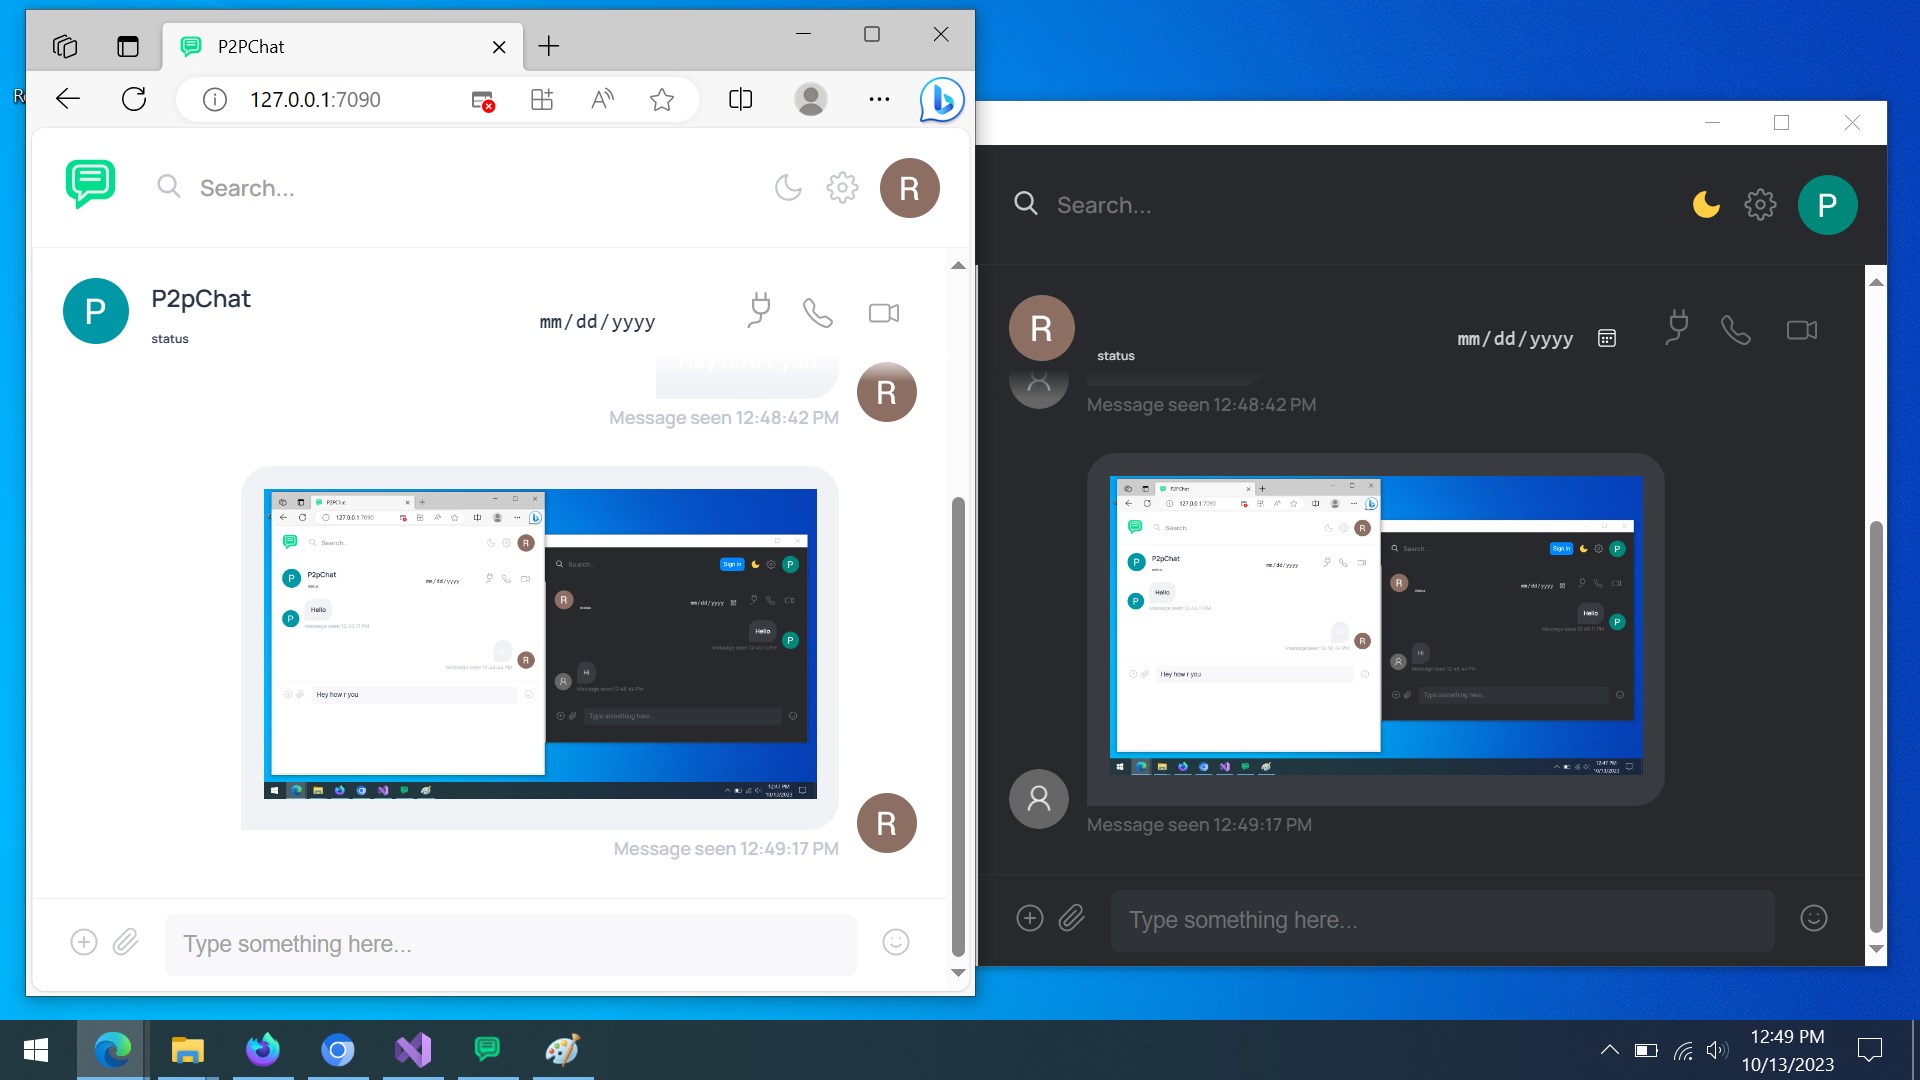This screenshot has width=1920, height=1080.
Task: Expand system tray hidden icons chevron
Action: [1609, 1050]
